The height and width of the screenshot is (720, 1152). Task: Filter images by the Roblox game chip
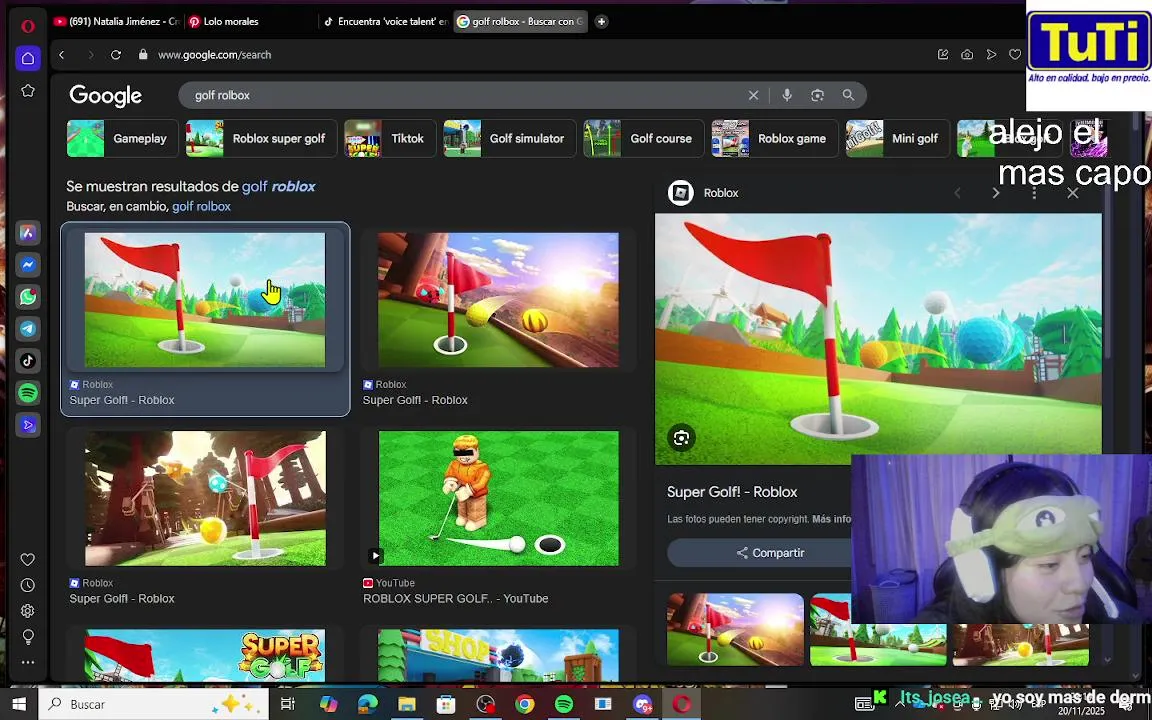pos(774,138)
